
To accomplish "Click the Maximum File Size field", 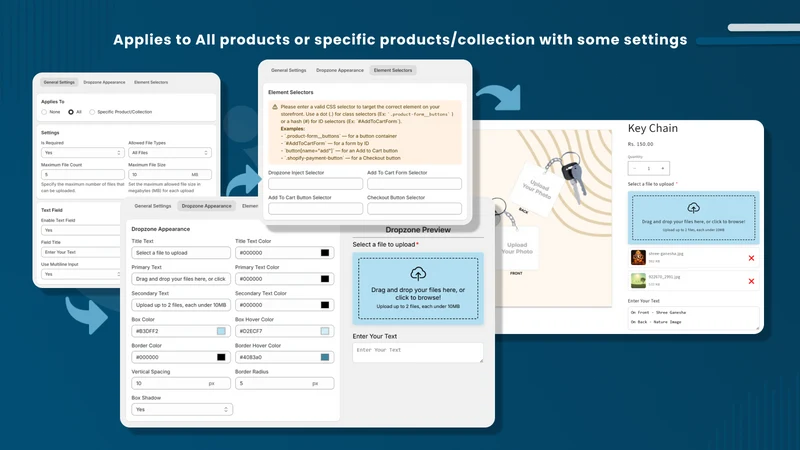I will (x=170, y=174).
